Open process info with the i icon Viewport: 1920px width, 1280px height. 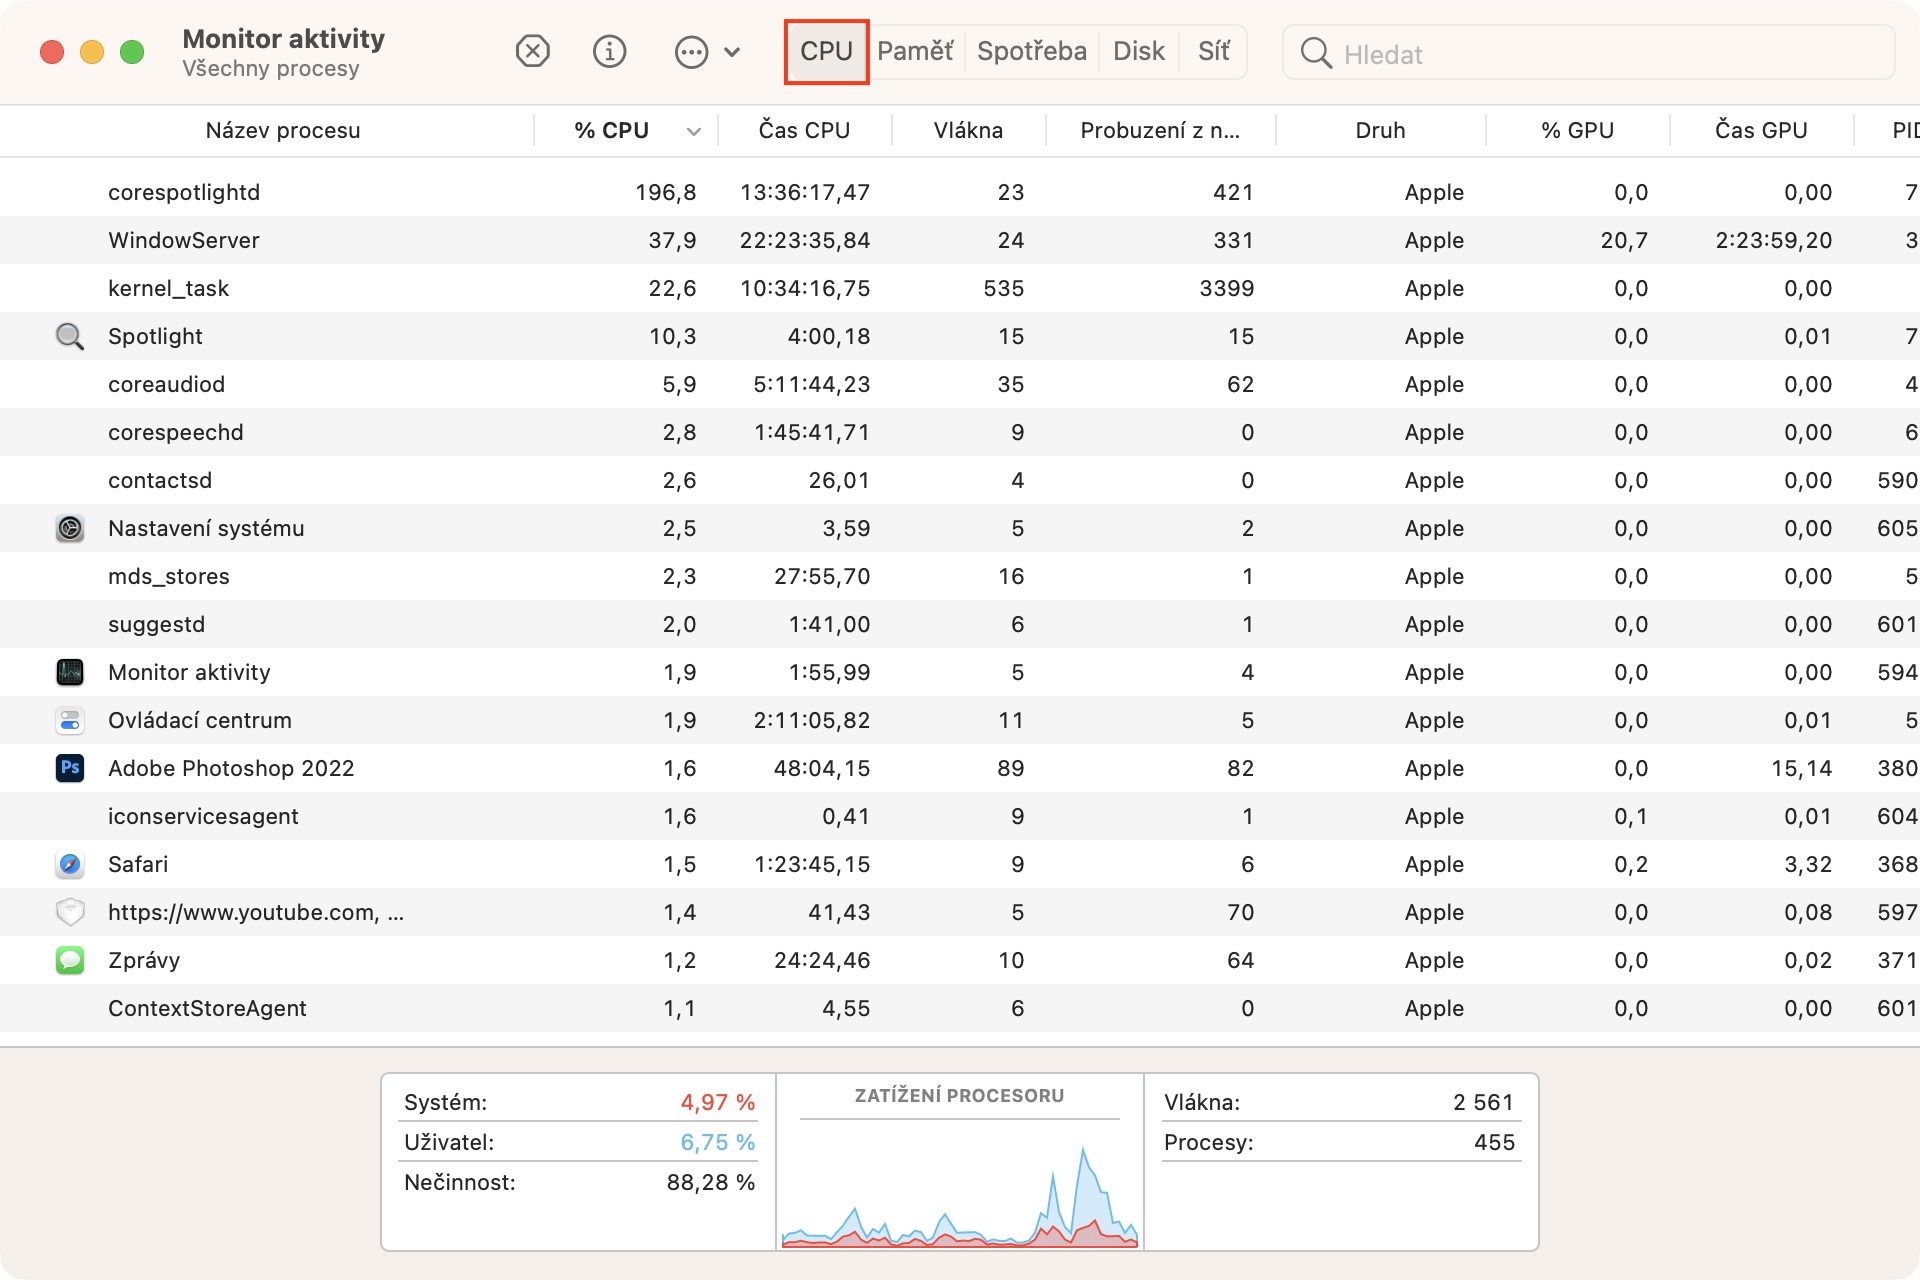click(x=609, y=51)
